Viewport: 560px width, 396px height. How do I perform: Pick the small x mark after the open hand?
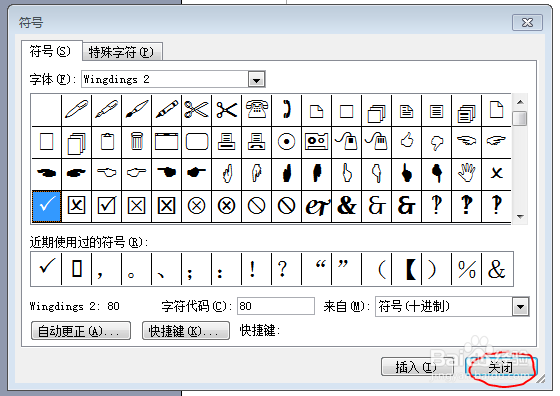[x=496, y=174]
